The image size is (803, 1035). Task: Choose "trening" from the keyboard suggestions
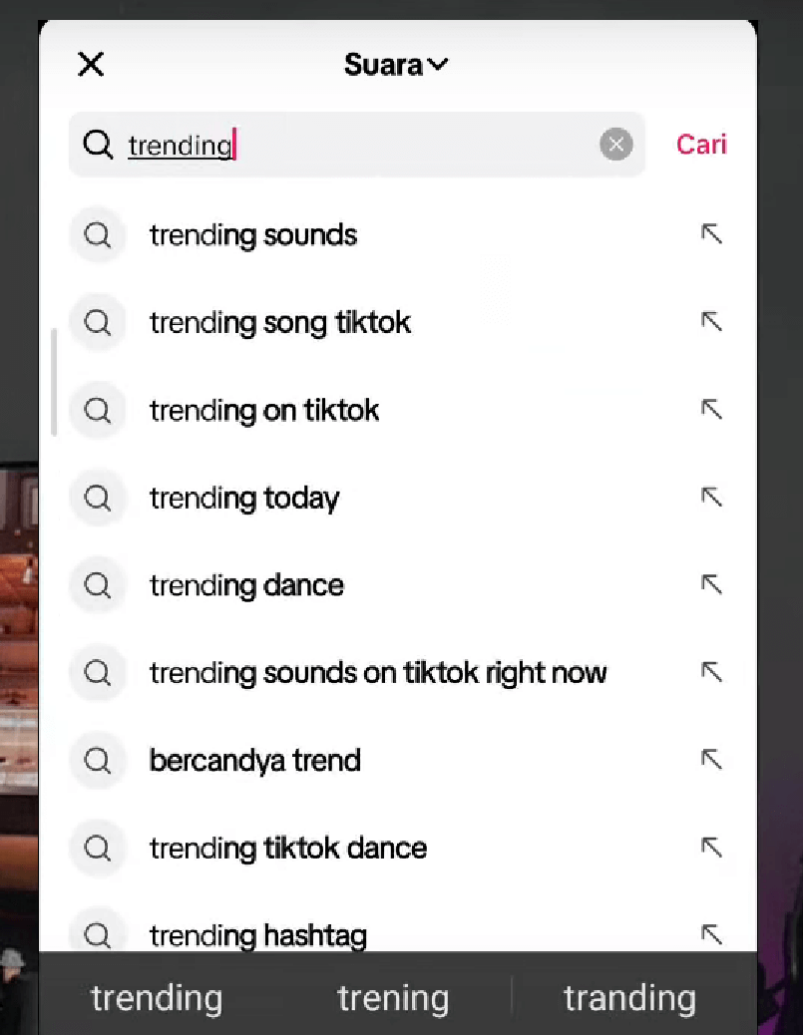coord(393,996)
